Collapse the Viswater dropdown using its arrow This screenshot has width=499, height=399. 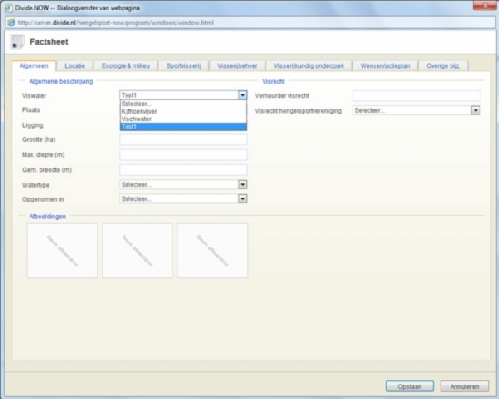(242, 95)
